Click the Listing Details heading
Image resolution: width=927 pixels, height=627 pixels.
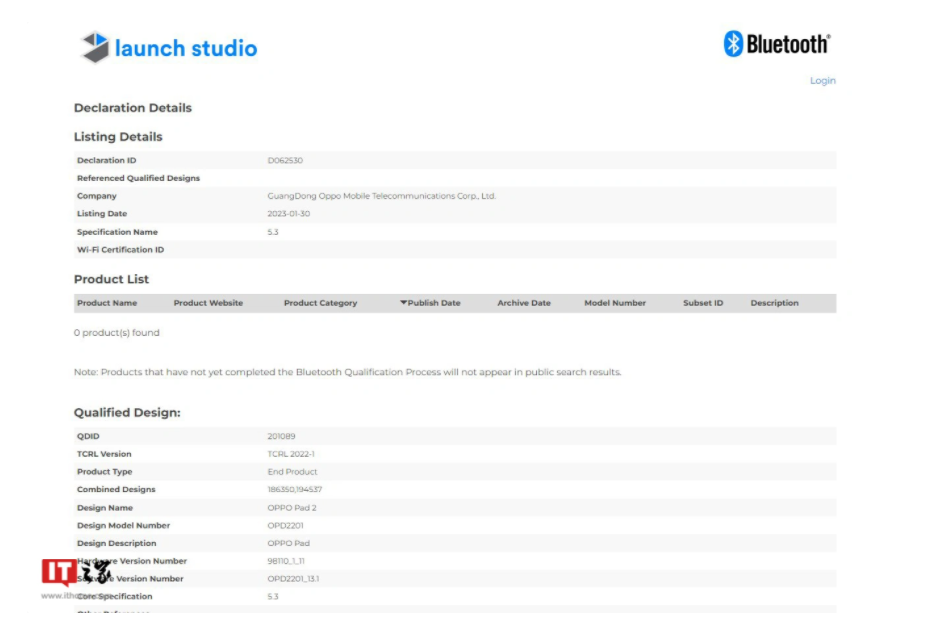pos(118,137)
